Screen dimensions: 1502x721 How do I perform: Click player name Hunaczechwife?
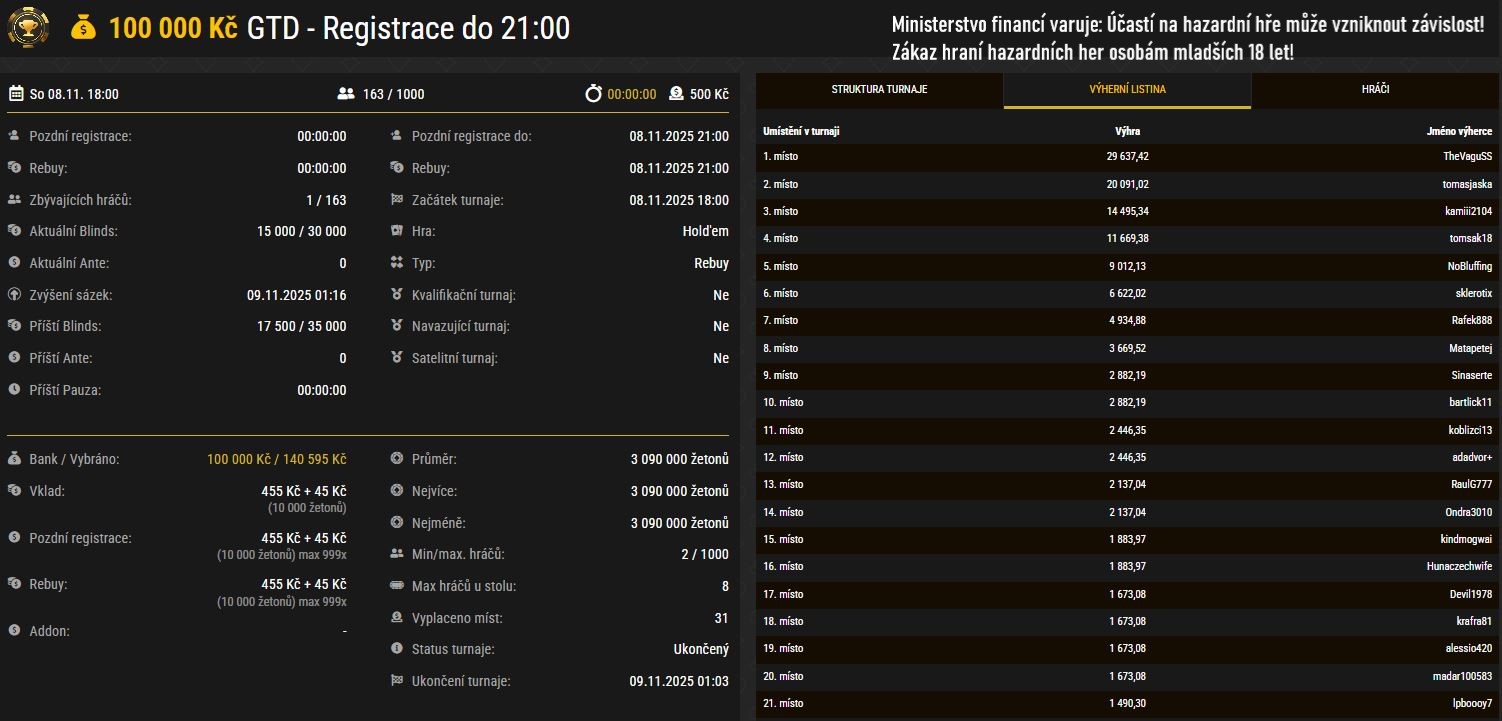pos(1460,566)
